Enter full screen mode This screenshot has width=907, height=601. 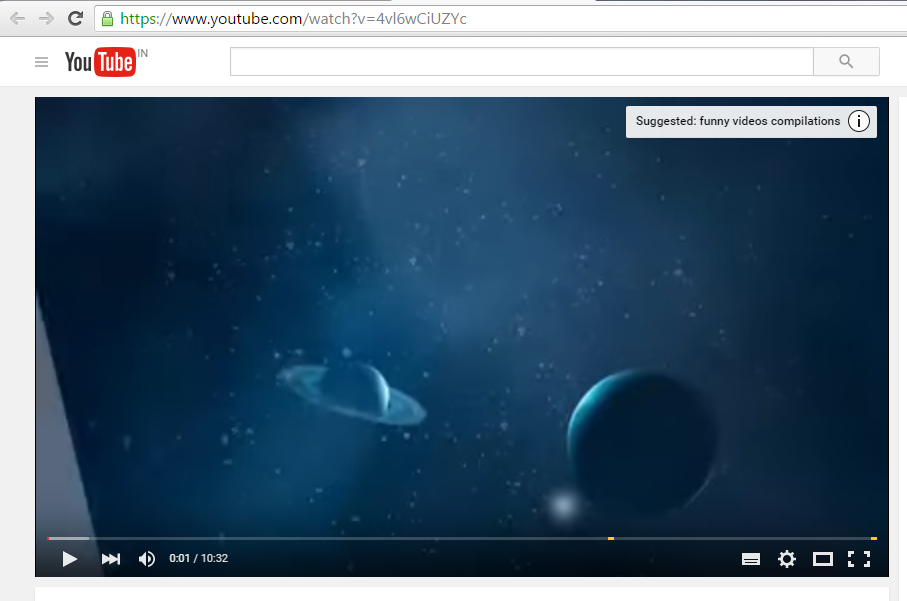coord(859,559)
